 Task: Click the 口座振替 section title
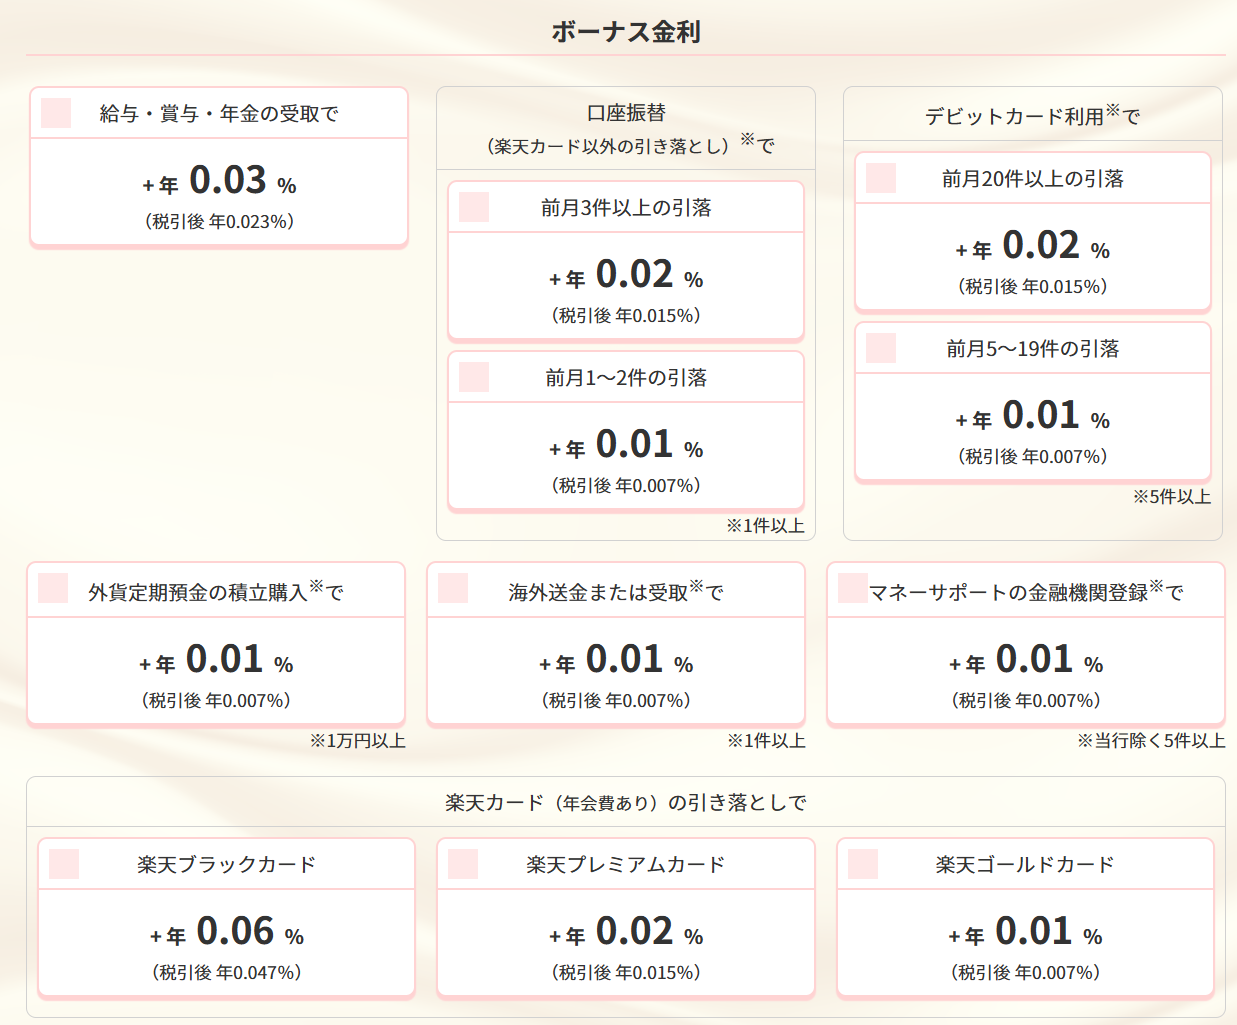click(626, 113)
